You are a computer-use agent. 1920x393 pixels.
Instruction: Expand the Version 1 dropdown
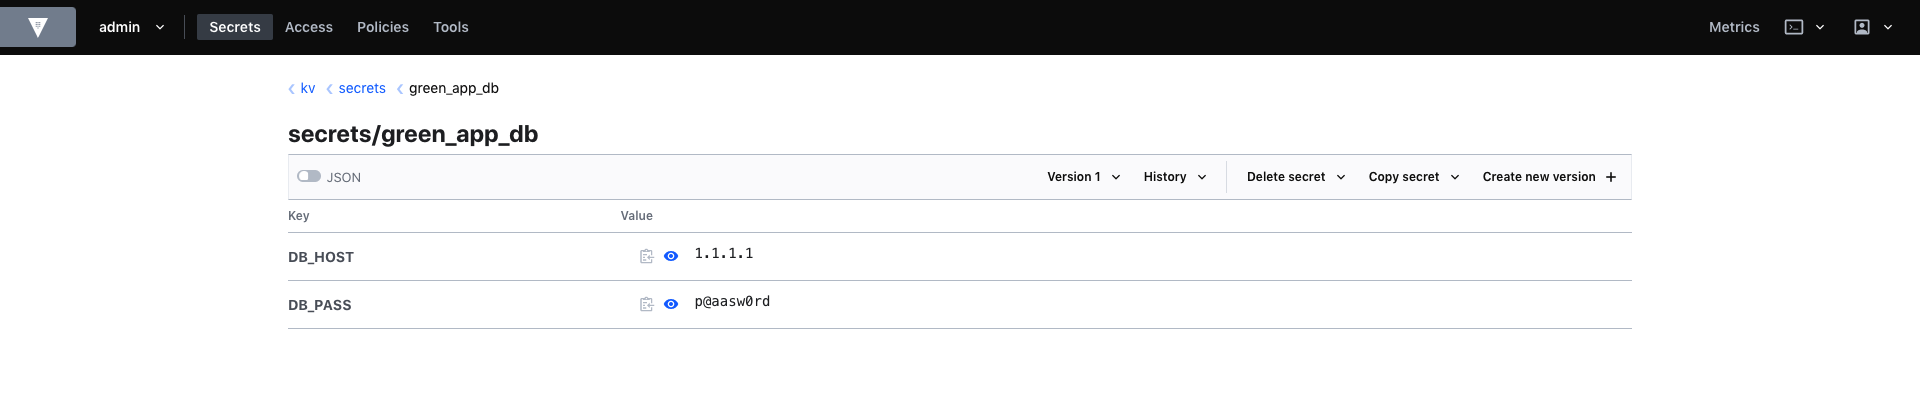[x=1084, y=177]
